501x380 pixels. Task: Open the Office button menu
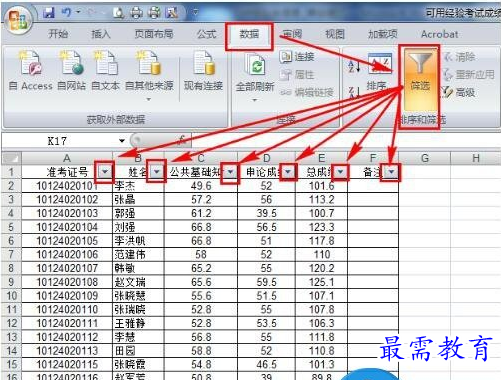[18, 21]
